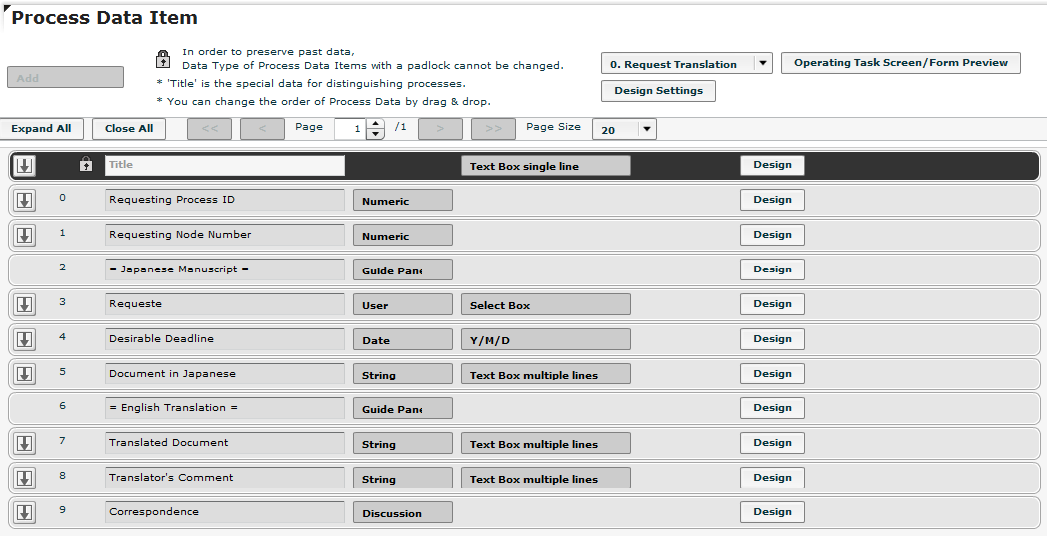Expand the Translated Document row arrow icon
The height and width of the screenshot is (536, 1047).
[x=25, y=443]
